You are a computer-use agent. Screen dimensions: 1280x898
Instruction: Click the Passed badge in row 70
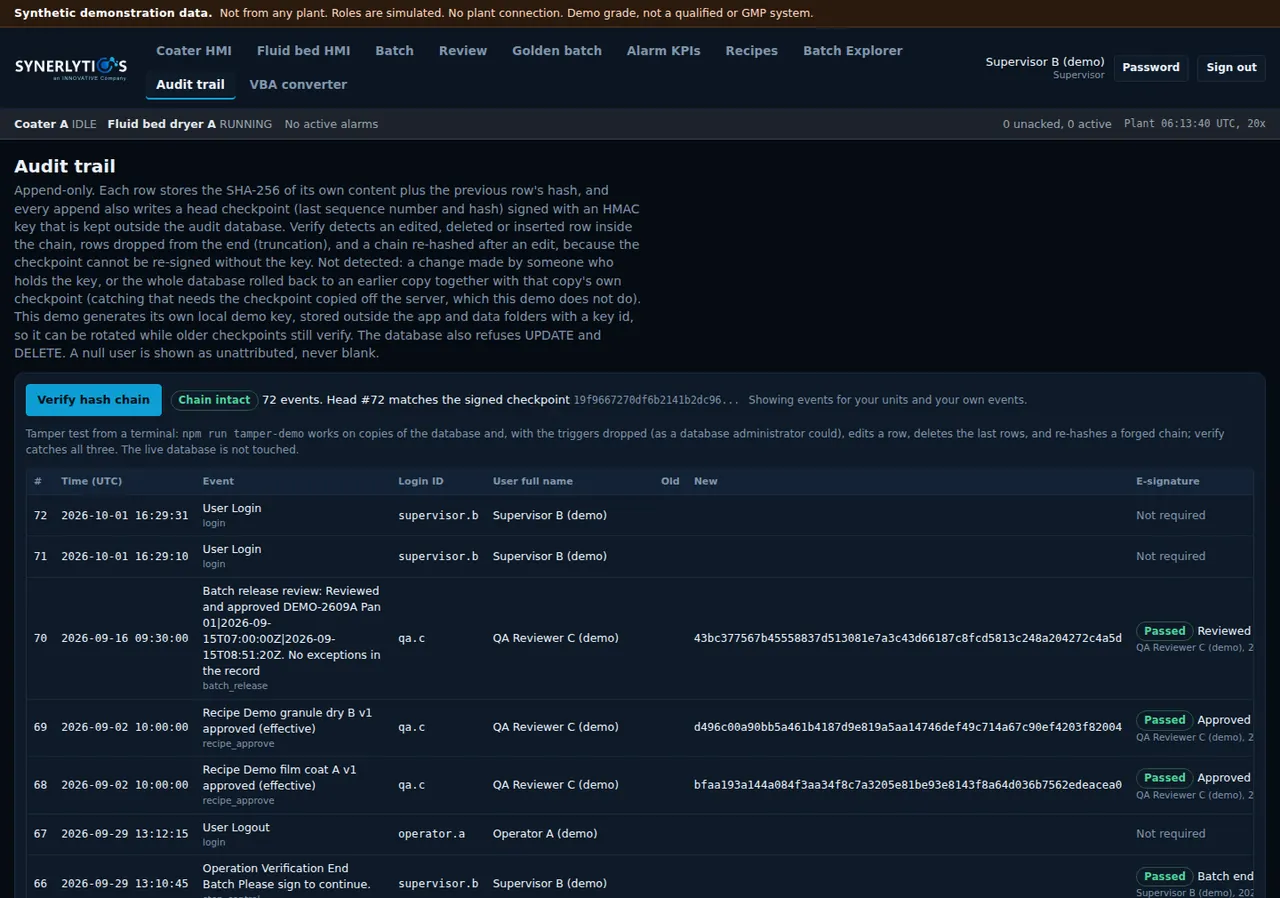click(x=1164, y=631)
